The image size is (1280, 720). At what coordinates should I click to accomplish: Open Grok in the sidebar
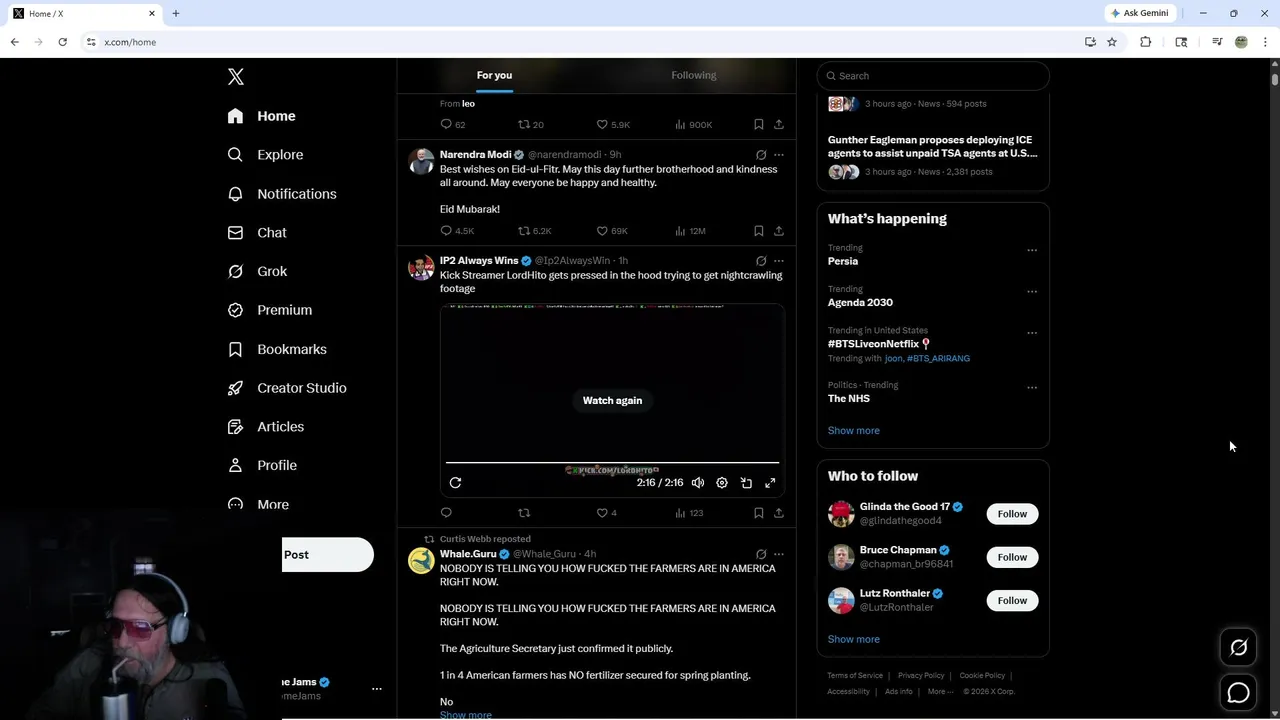[258, 271]
